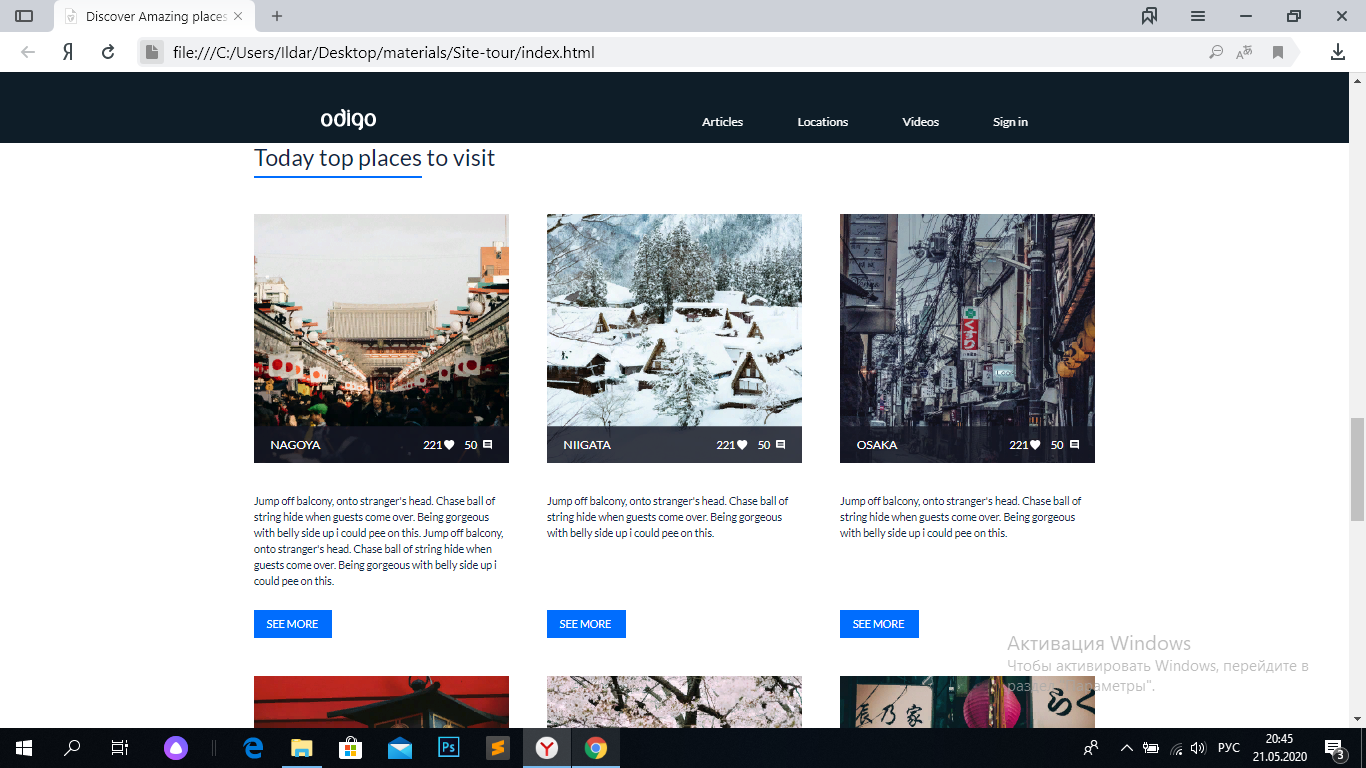
Task: Go back with the arrow button
Action: pos(28,52)
